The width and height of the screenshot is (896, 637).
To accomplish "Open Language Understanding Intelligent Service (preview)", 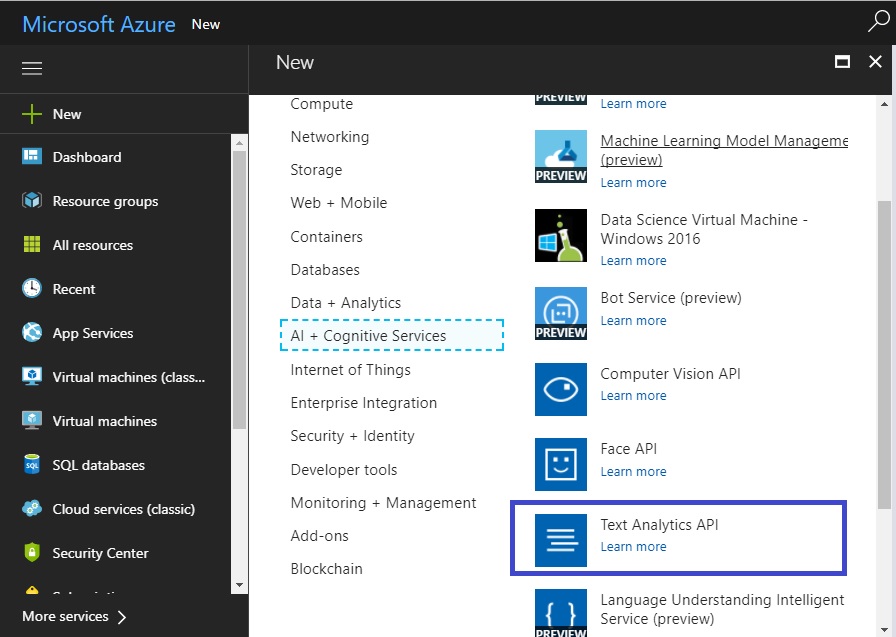I will point(722,609).
